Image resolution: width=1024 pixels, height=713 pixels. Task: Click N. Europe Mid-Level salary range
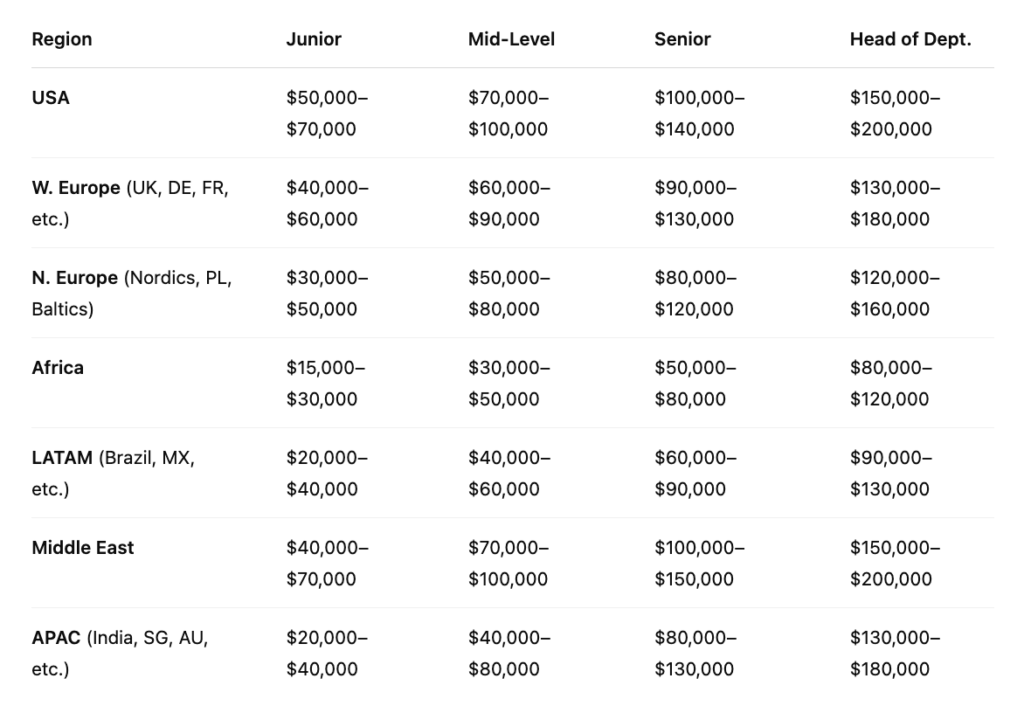[x=508, y=294]
